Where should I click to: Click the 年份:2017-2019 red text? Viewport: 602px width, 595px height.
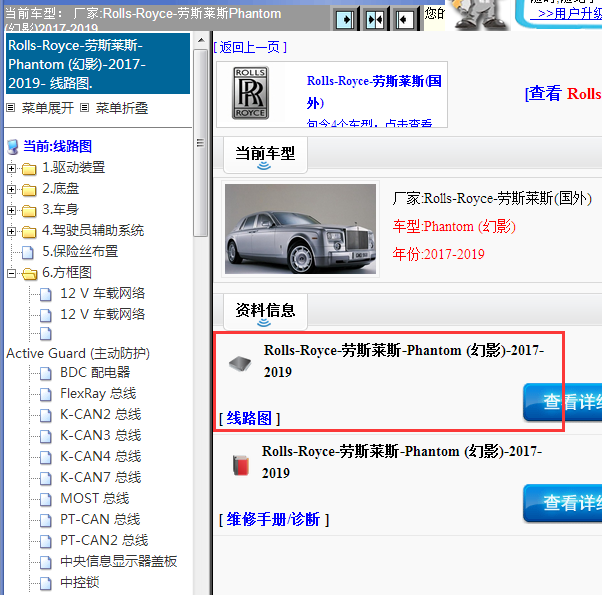(438, 254)
